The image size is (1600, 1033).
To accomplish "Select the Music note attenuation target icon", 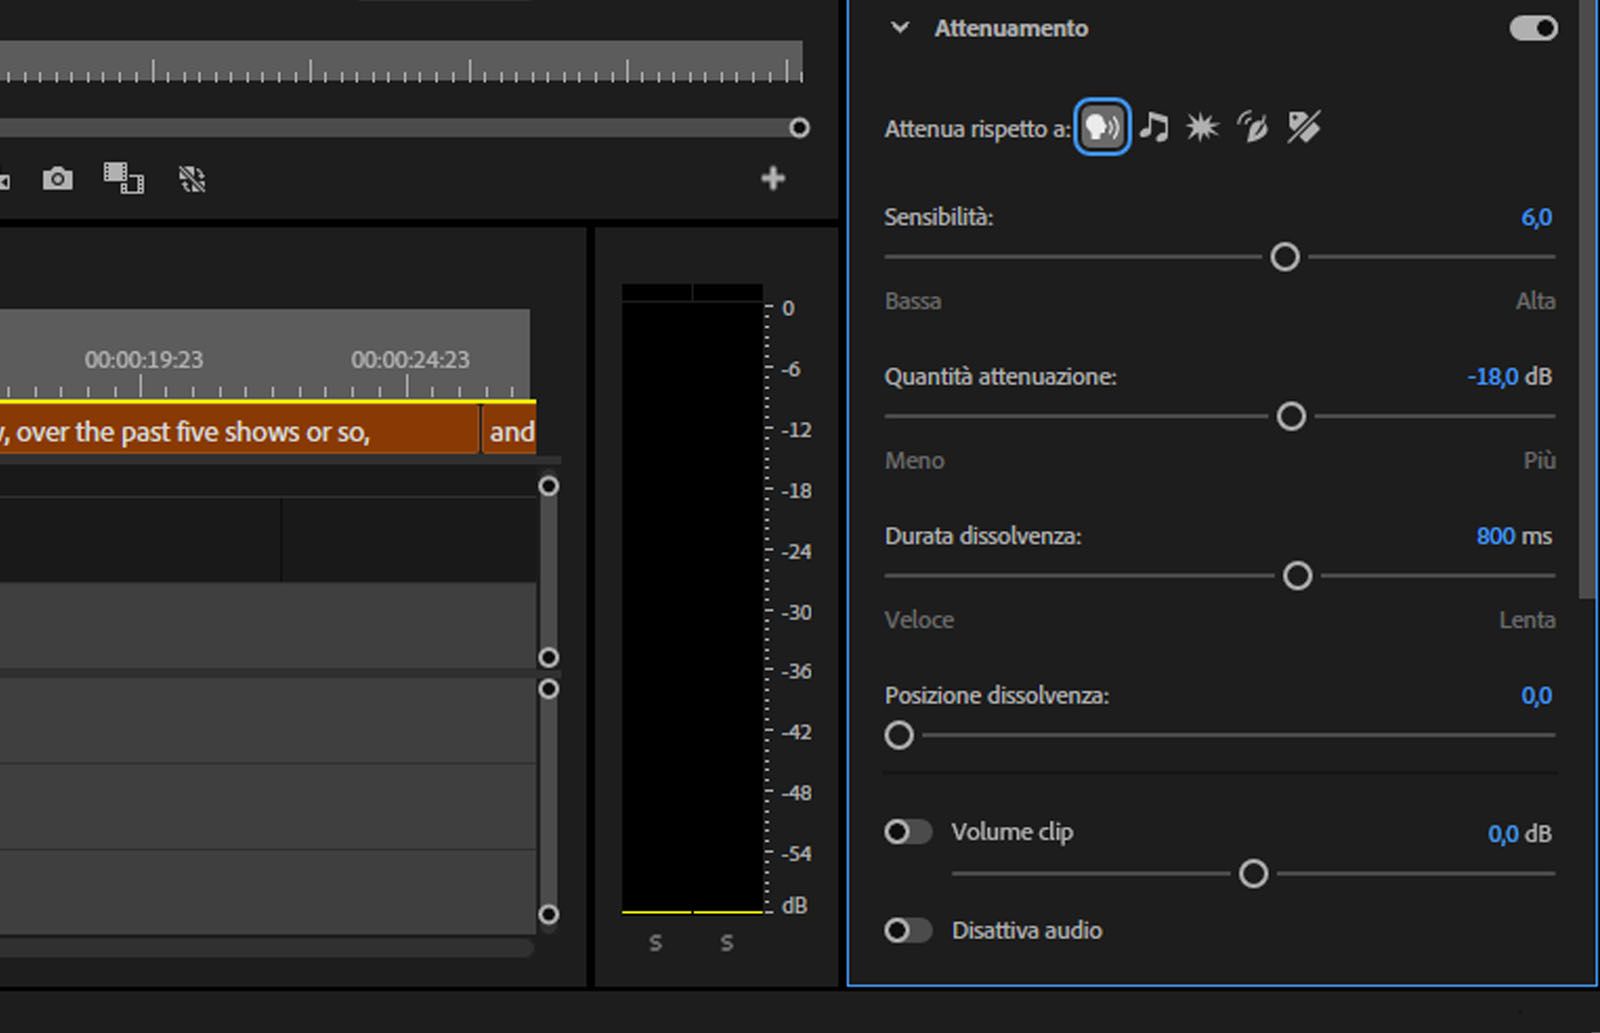I will [x=1155, y=127].
